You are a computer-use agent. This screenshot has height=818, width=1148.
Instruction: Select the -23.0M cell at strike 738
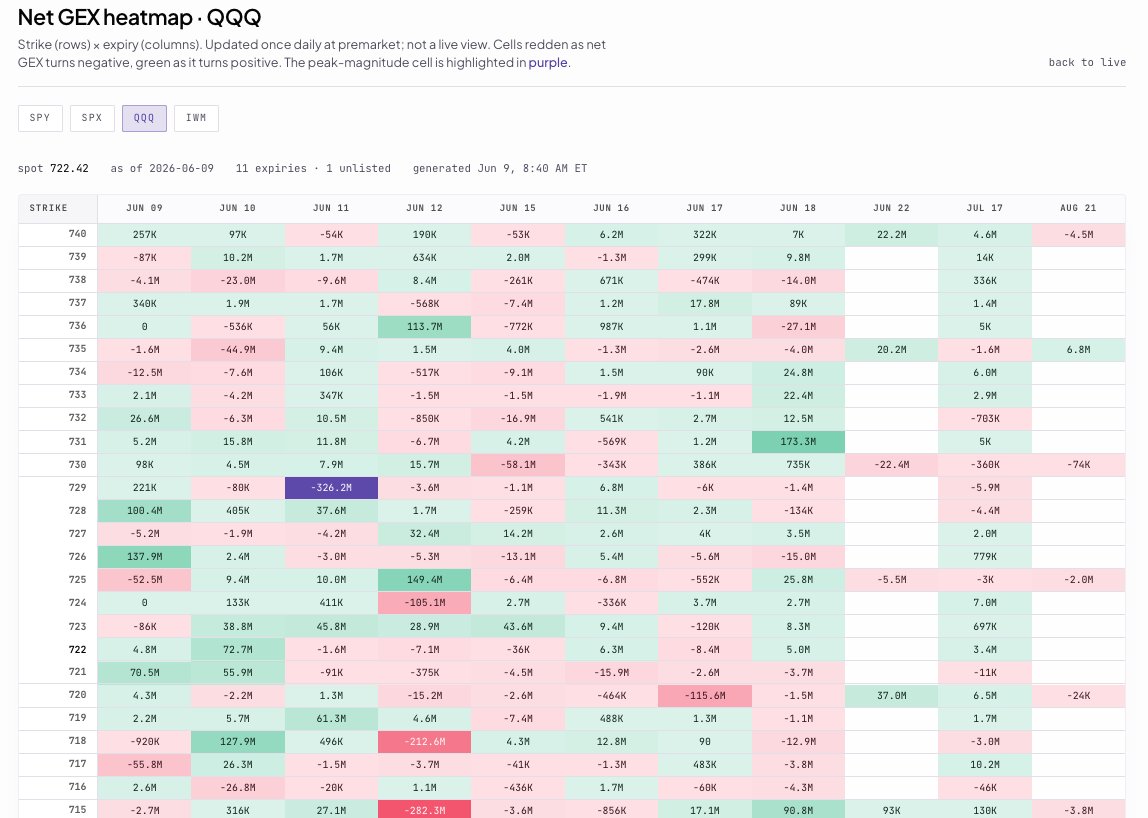click(x=238, y=280)
